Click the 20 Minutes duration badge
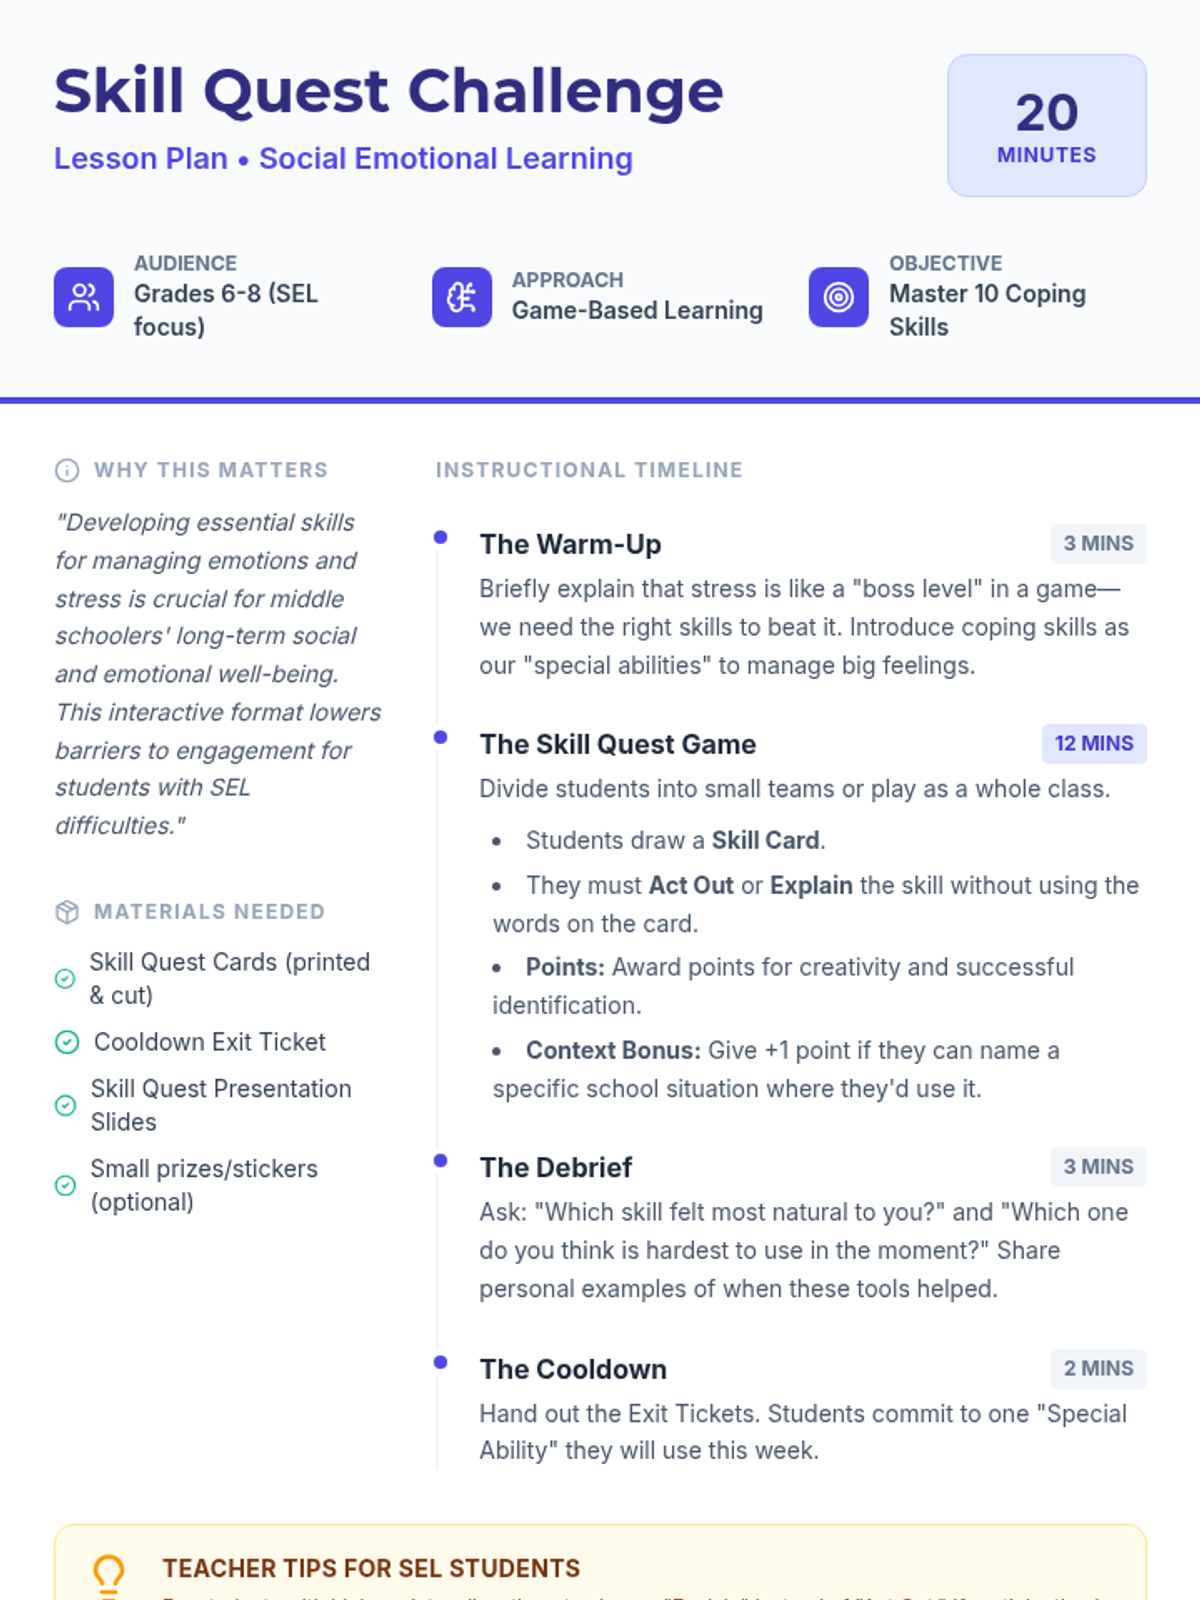This screenshot has width=1200, height=1600. 1047,125
